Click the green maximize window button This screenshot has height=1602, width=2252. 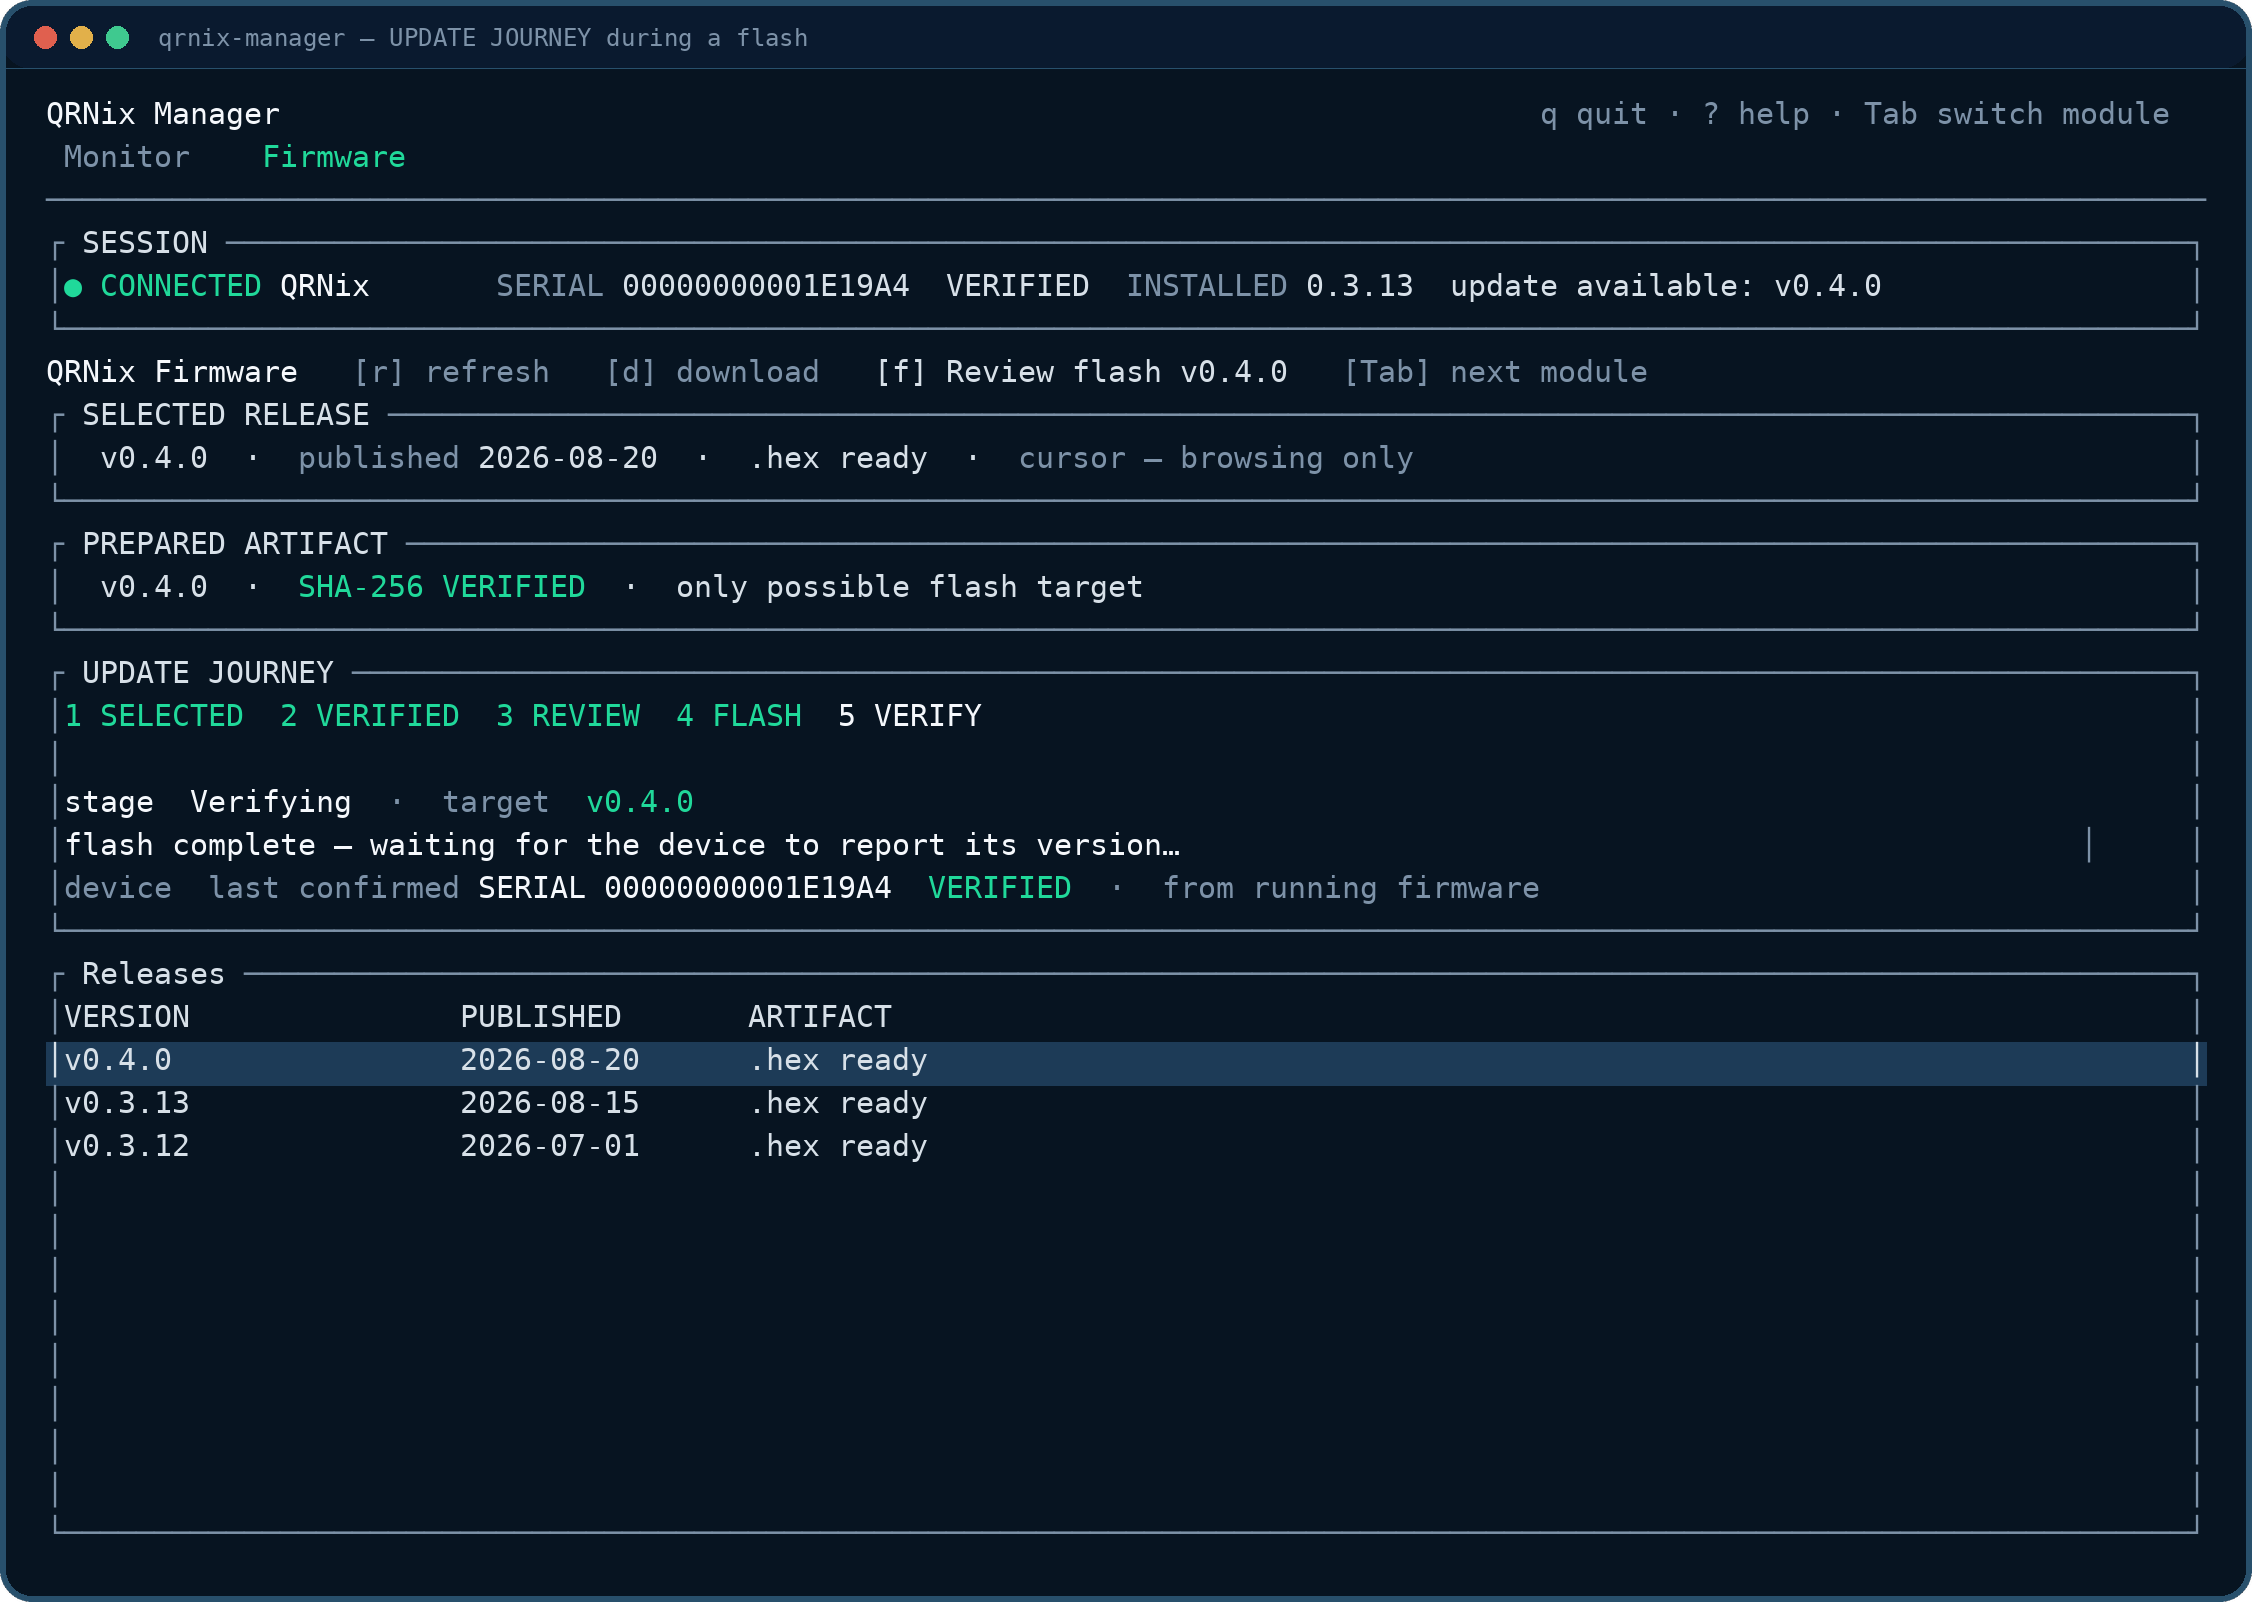coord(117,37)
